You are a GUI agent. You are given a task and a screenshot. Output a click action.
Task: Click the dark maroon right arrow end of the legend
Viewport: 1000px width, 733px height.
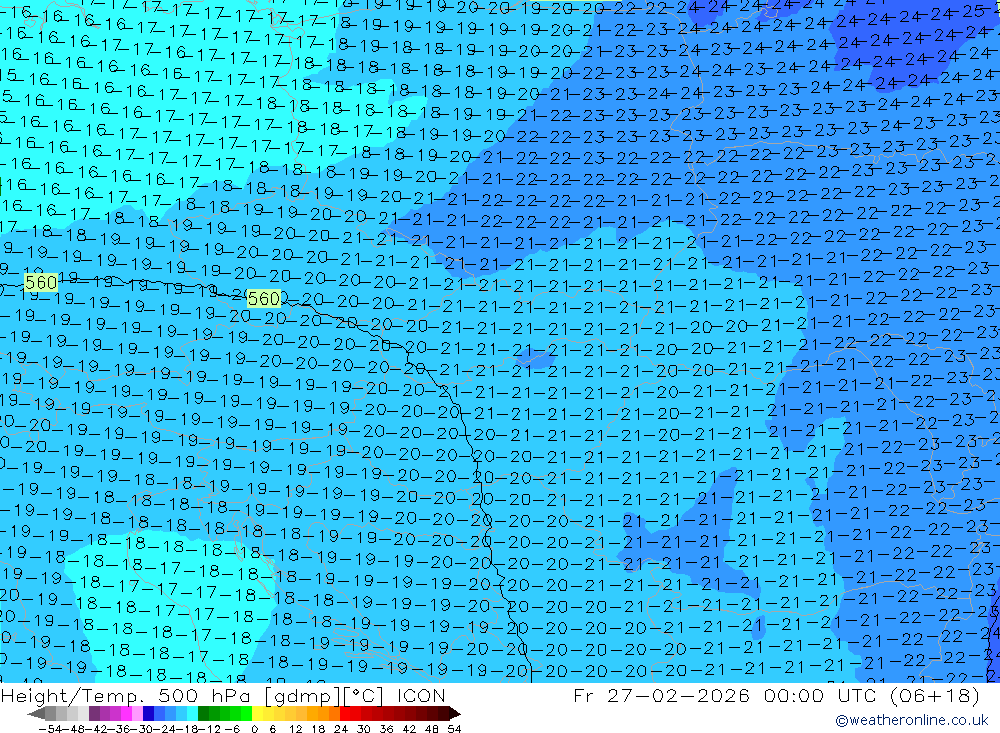click(455, 713)
